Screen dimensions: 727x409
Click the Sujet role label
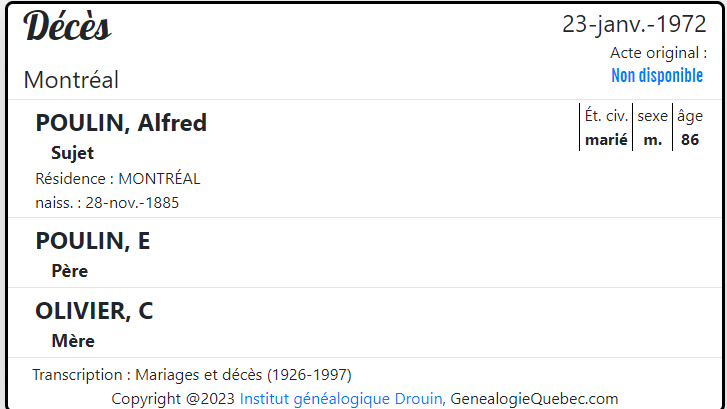pyautogui.click(x=72, y=153)
